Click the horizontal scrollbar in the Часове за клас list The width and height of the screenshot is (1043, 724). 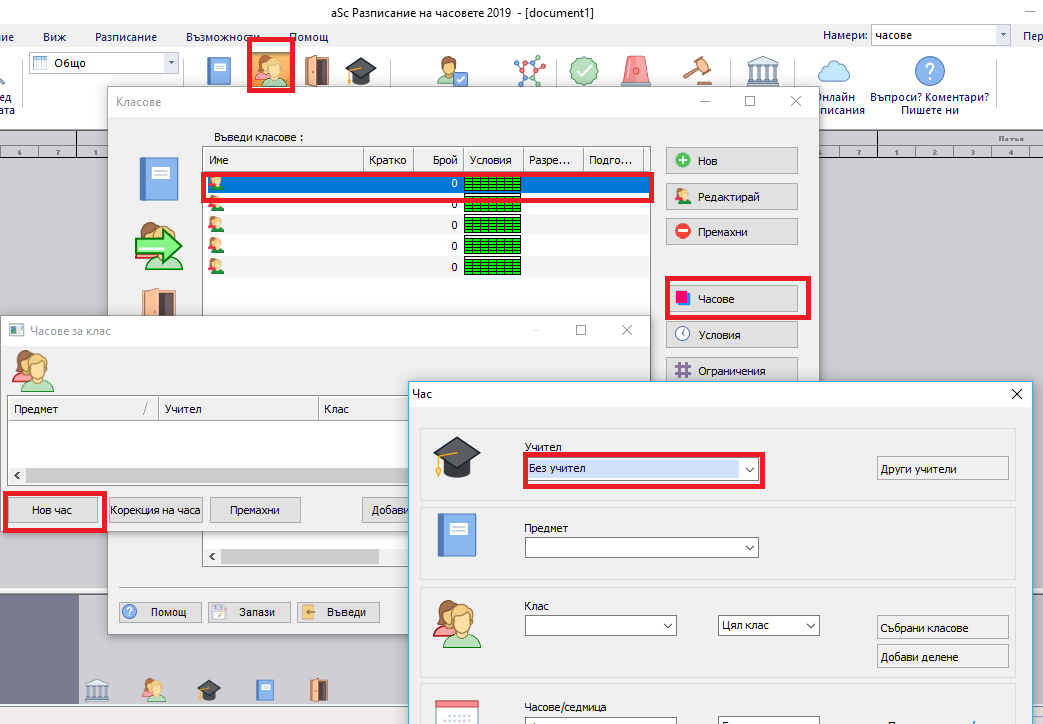(200, 476)
